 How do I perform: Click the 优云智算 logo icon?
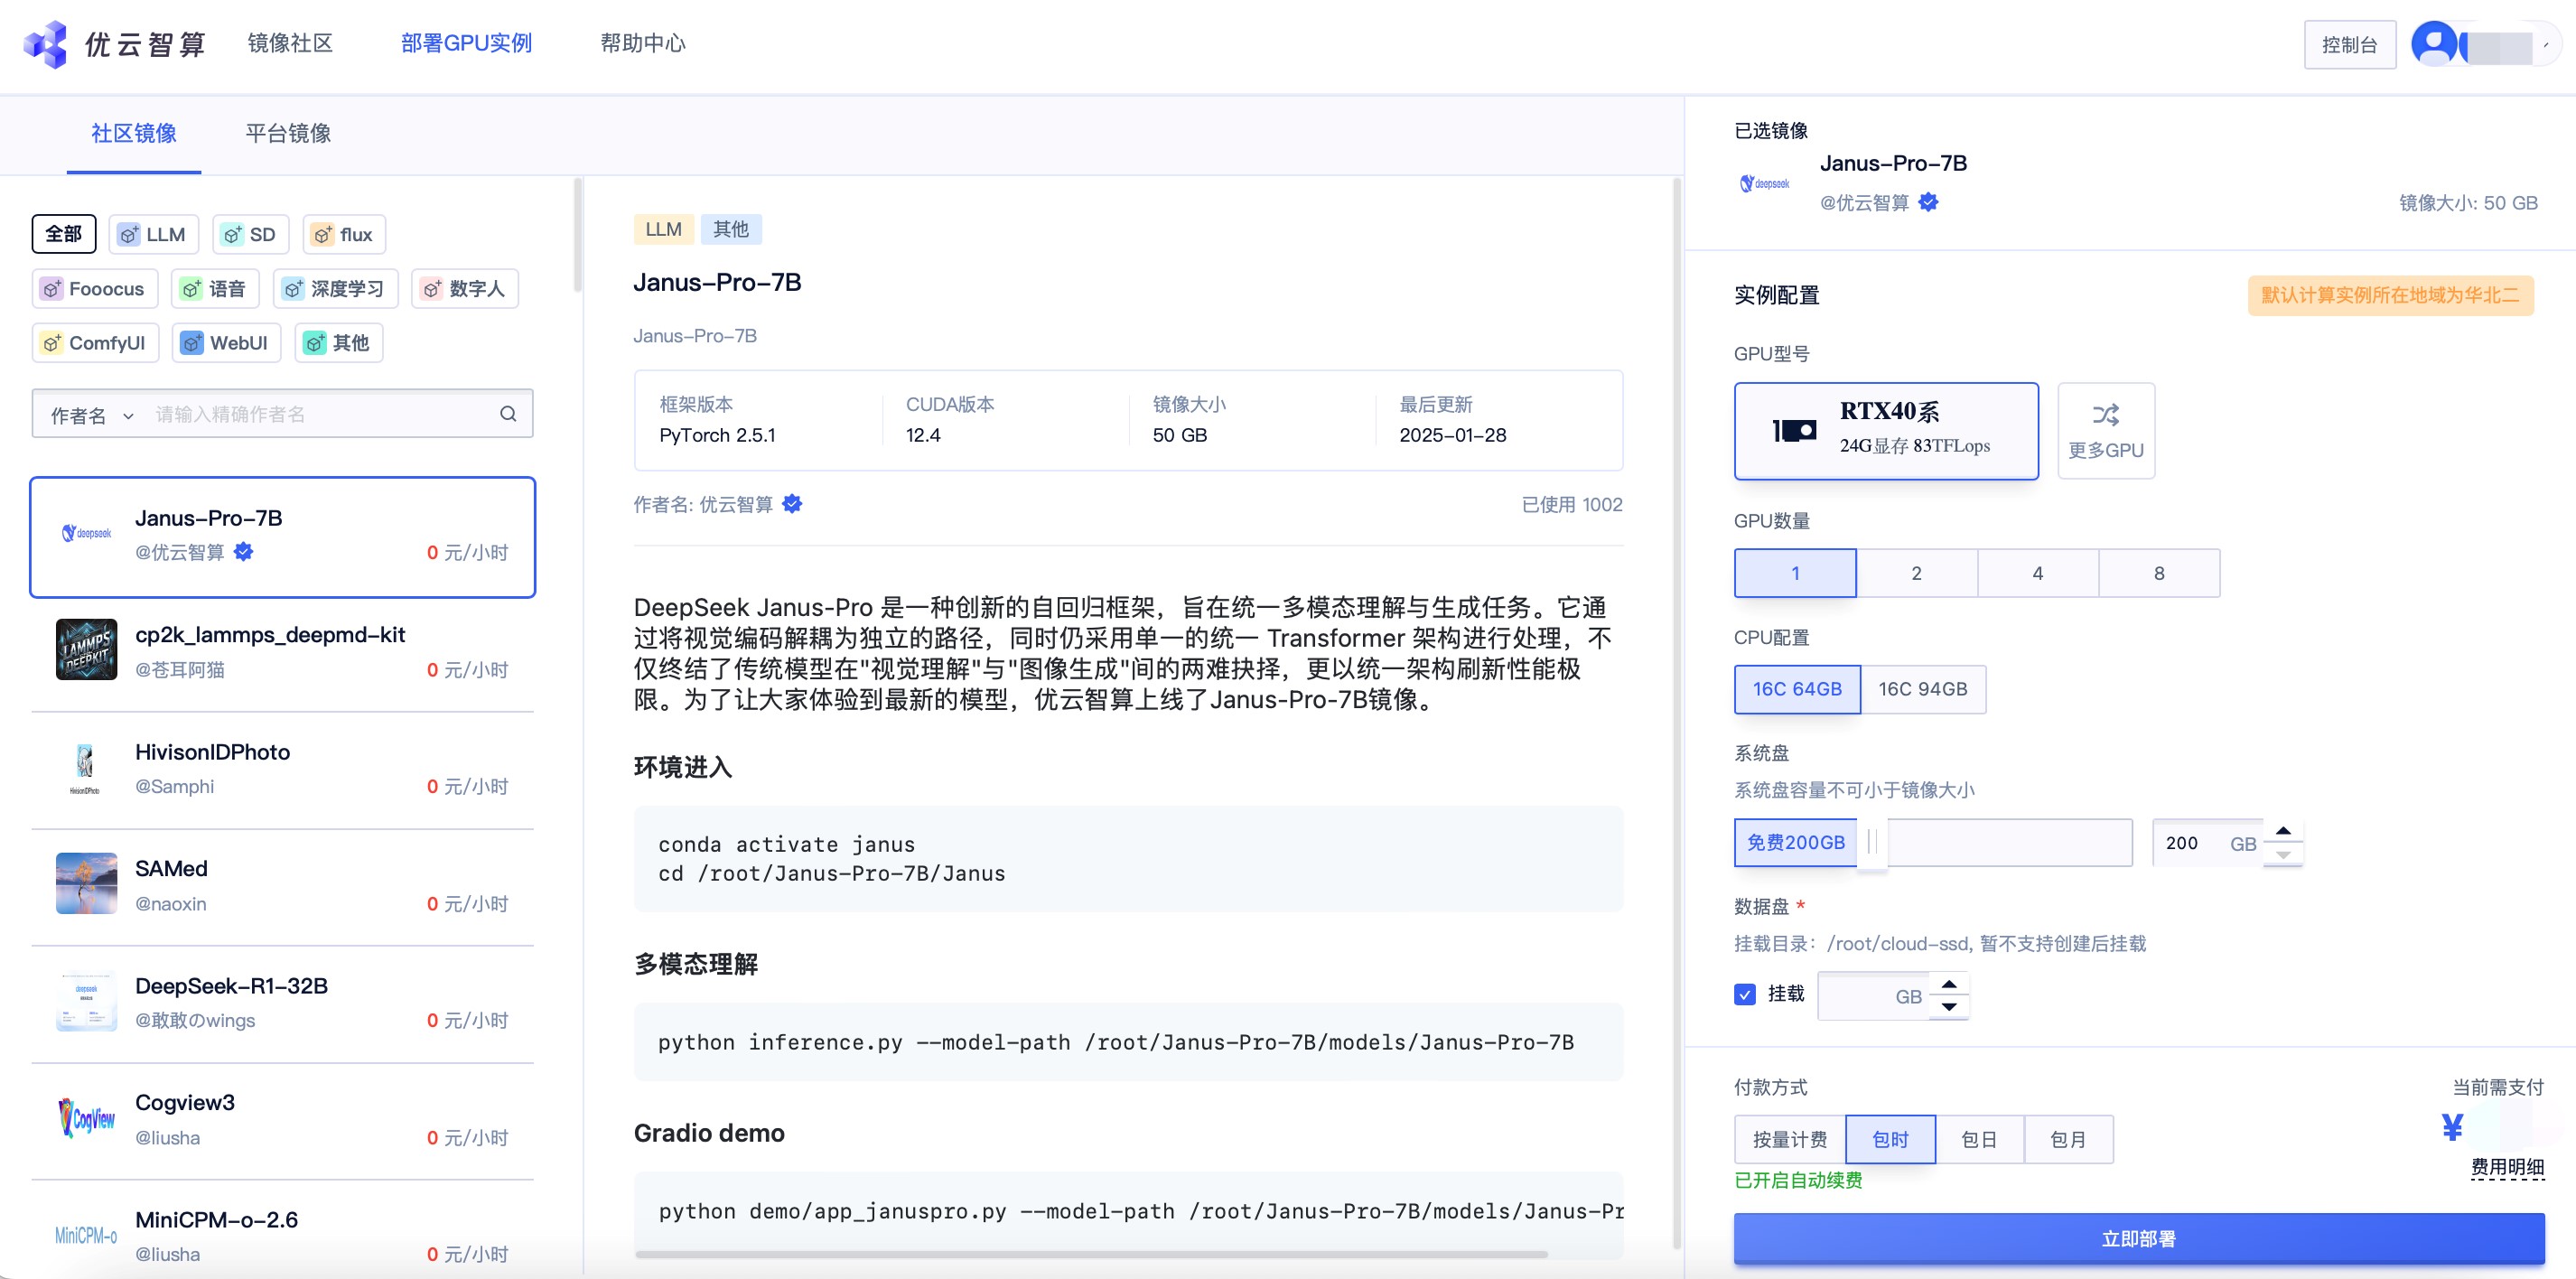click(45, 44)
